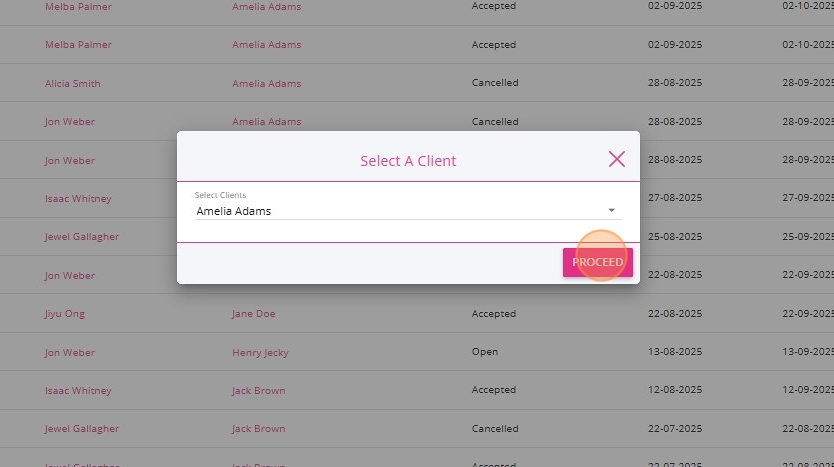The height and width of the screenshot is (467, 834).
Task: Click the 22-09-2025 date in Jane Doe's row
Action: point(808,314)
